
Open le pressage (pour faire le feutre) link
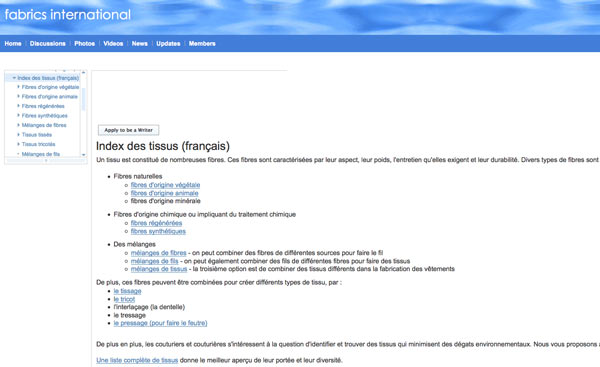(x=160, y=323)
